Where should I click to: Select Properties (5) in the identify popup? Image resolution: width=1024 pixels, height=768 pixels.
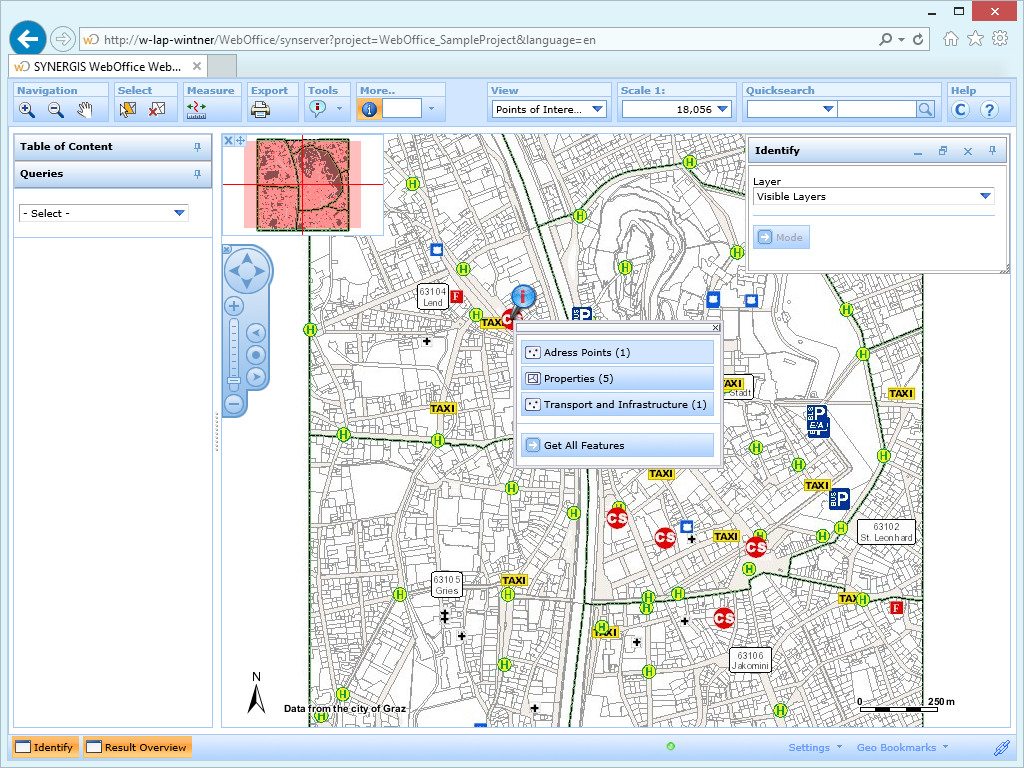tap(617, 377)
